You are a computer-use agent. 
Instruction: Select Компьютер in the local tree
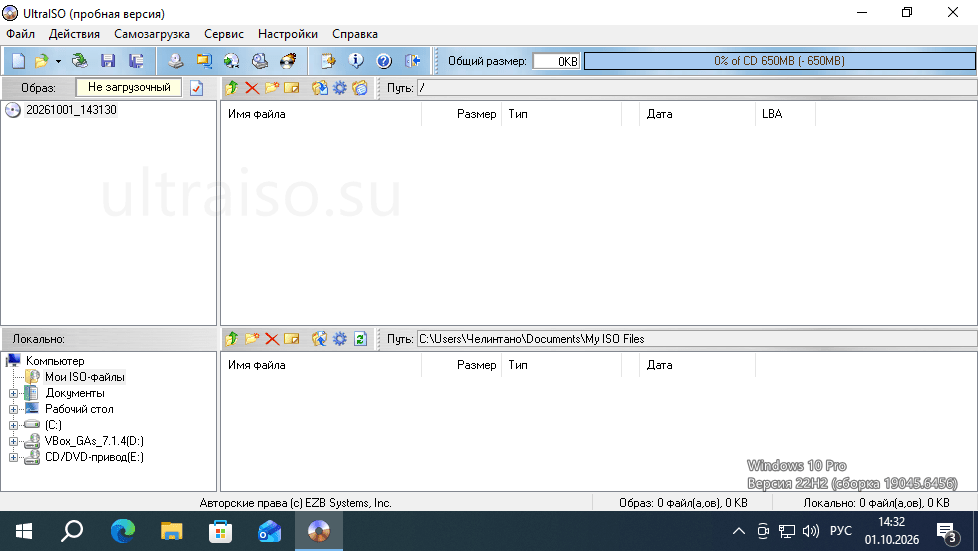point(55,361)
